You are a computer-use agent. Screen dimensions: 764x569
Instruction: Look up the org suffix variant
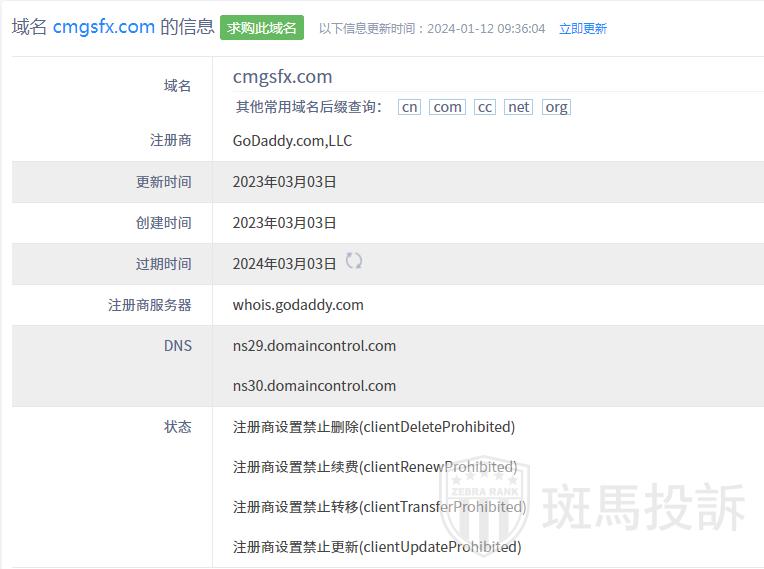[556, 107]
